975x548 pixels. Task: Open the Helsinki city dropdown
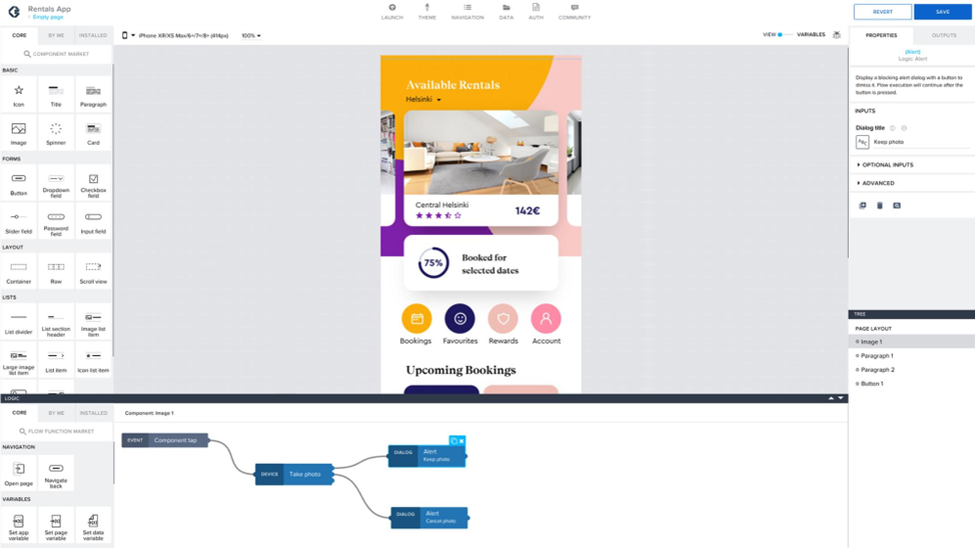423,100
